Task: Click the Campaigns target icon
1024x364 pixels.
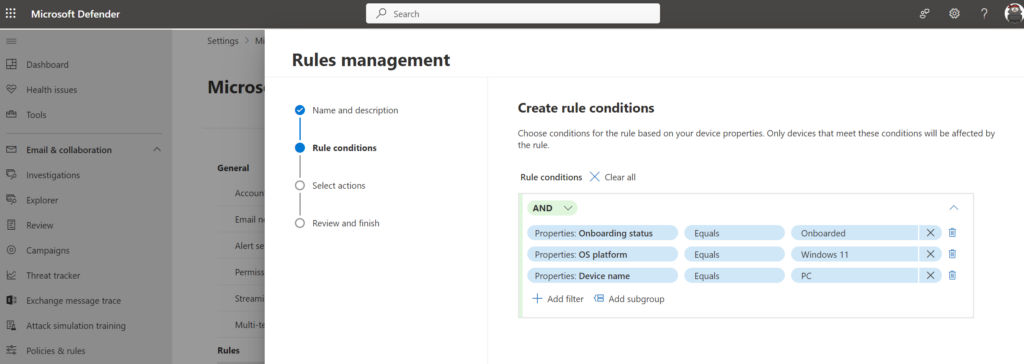Action: (11, 250)
